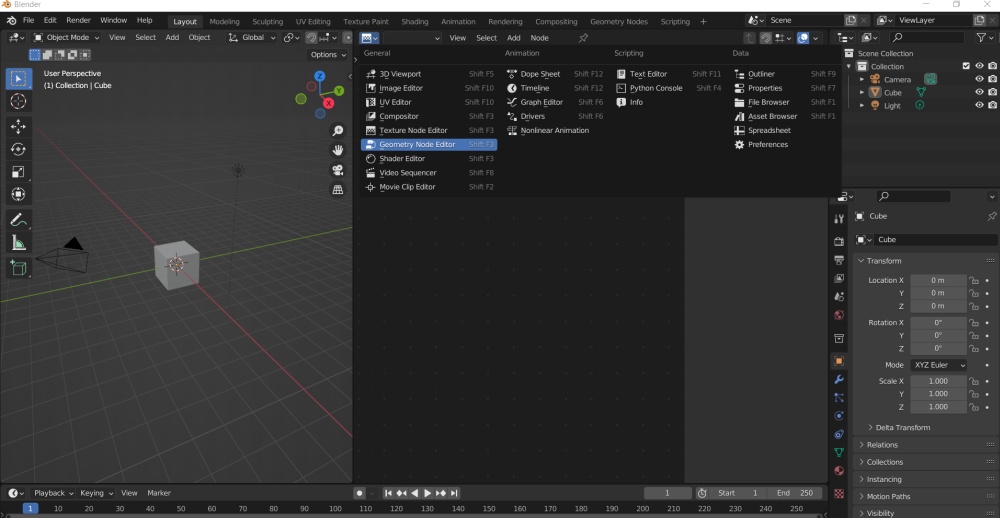Viewport: 1000px width, 518px height.
Task: Expand the Camera item in outliner
Action: pos(862,80)
